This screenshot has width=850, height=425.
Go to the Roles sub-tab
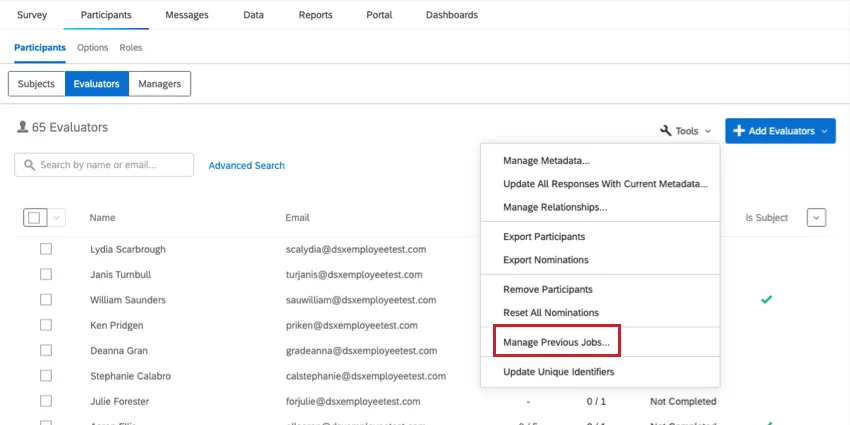pos(131,48)
